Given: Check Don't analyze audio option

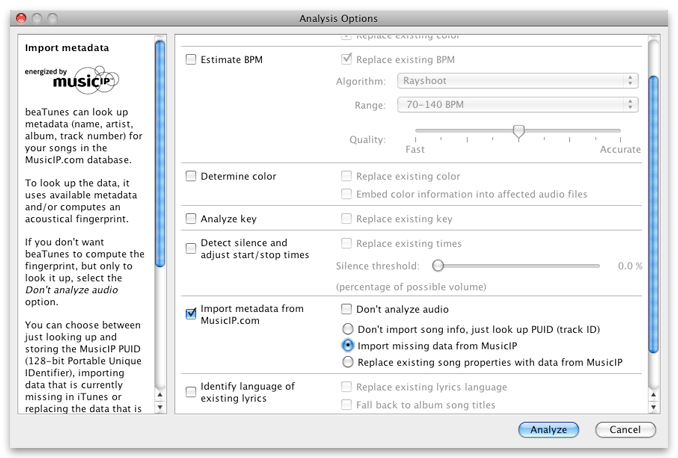Looking at the screenshot, I should coord(346,309).
